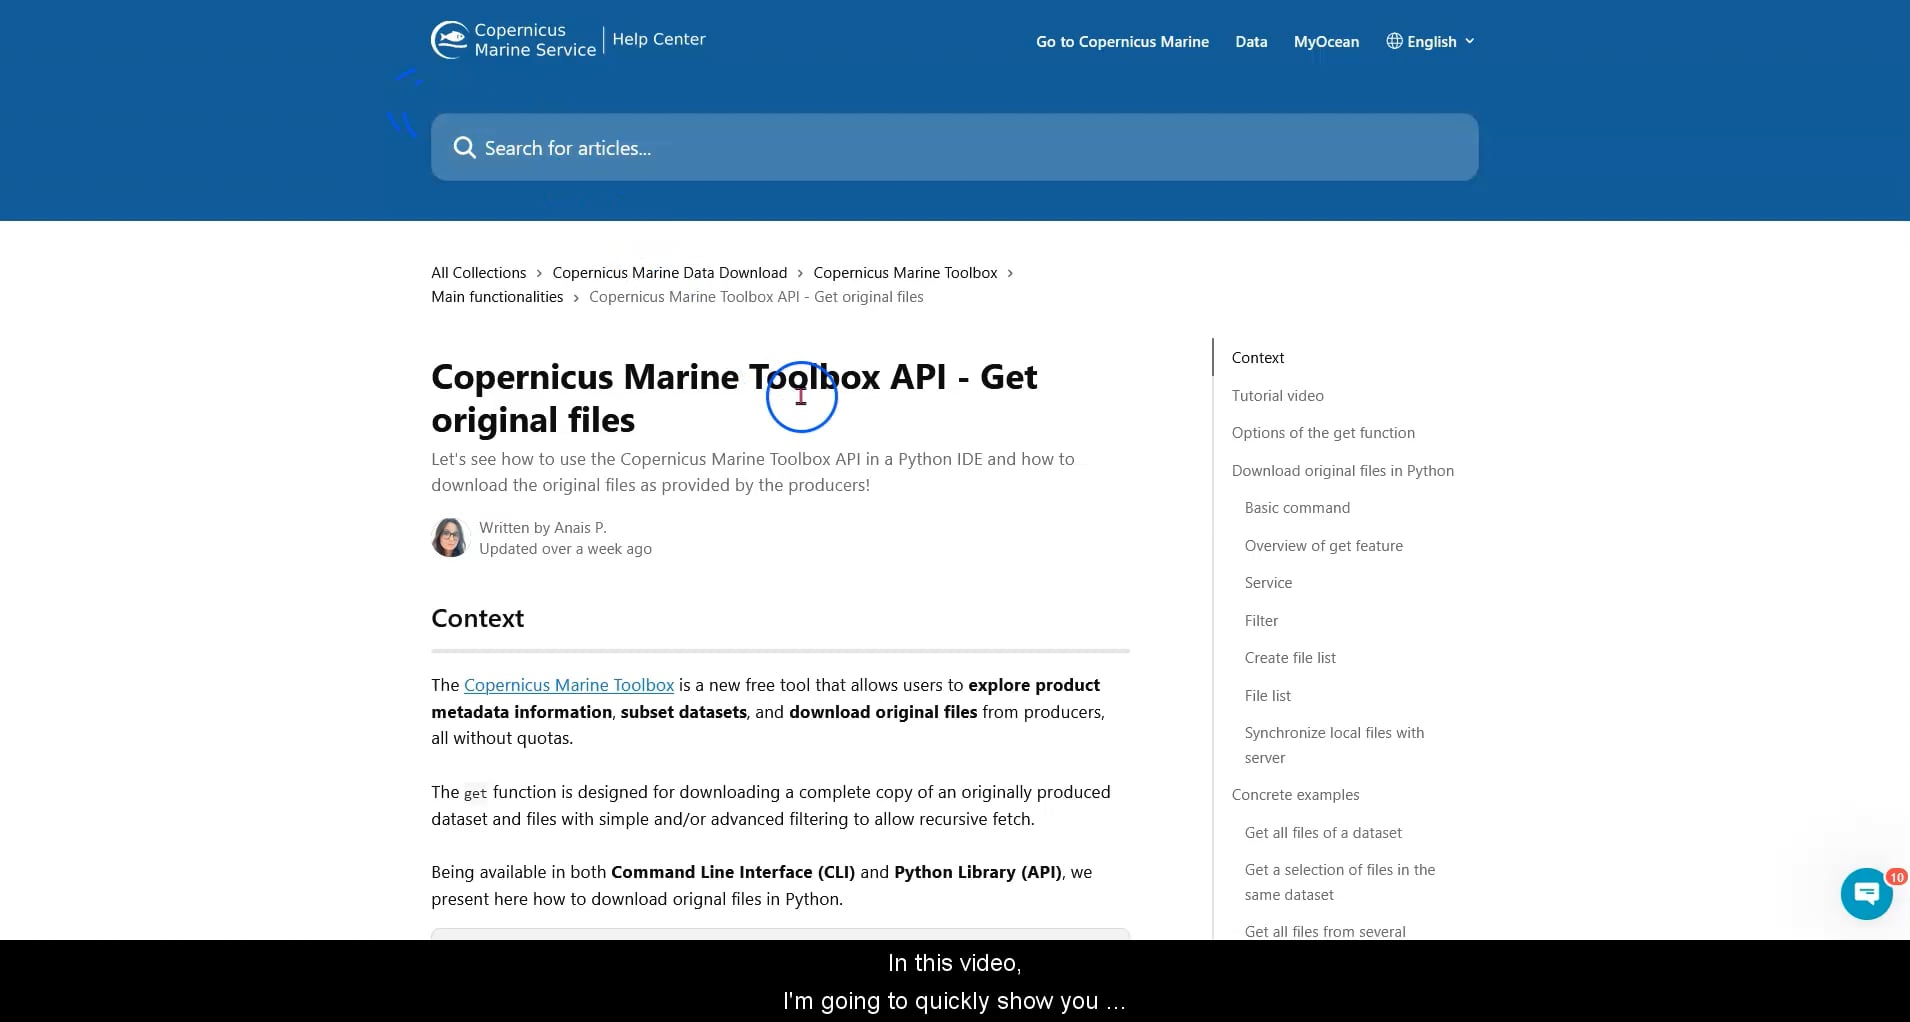Click Go to Copernicus Marine

(x=1122, y=41)
